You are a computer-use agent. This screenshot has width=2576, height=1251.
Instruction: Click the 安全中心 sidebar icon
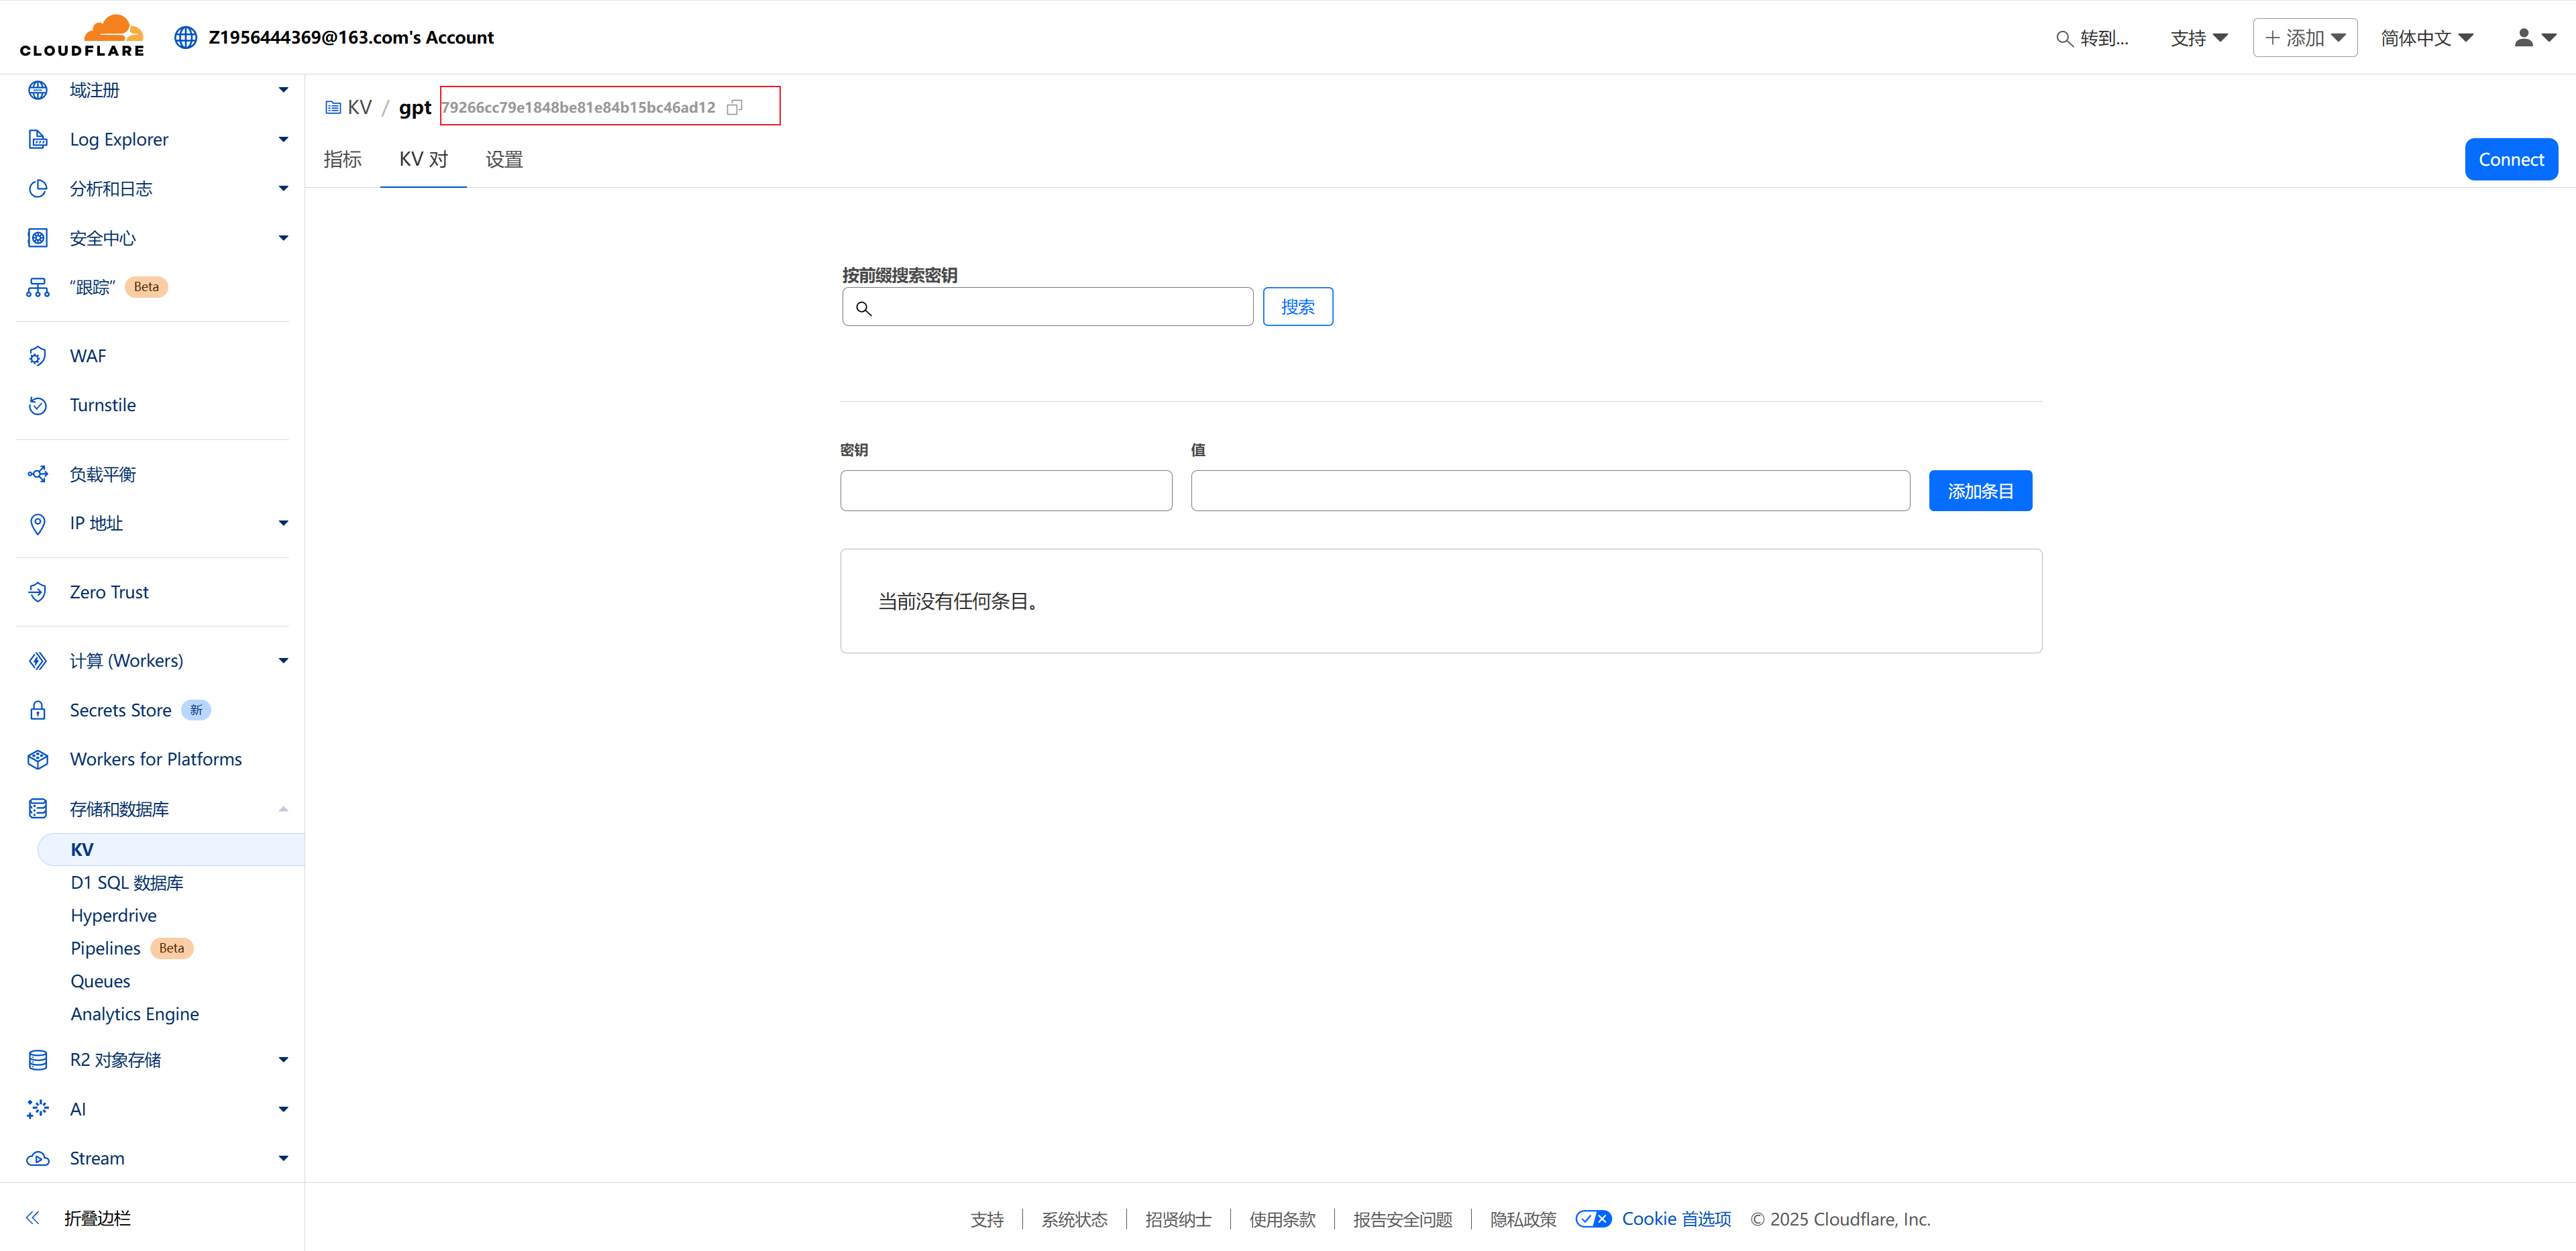click(x=38, y=238)
